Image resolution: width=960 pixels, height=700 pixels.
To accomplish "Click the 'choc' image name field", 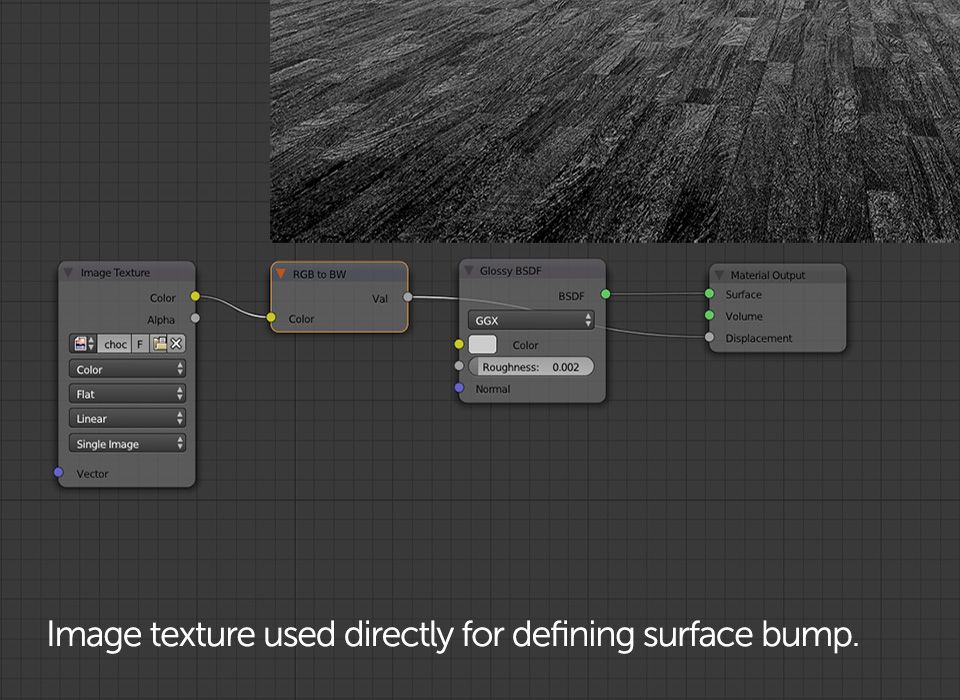I will point(114,344).
